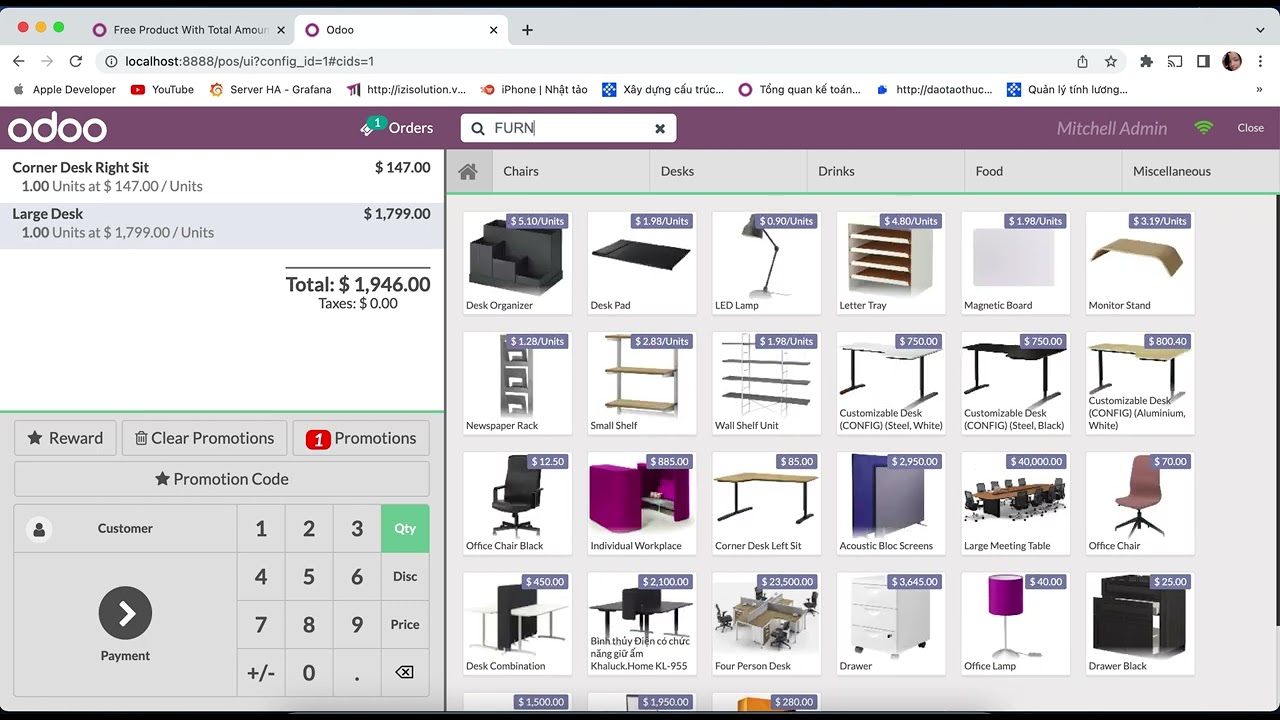The image size is (1280, 720).
Task: Tap numpad key 0
Action: pos(309,672)
